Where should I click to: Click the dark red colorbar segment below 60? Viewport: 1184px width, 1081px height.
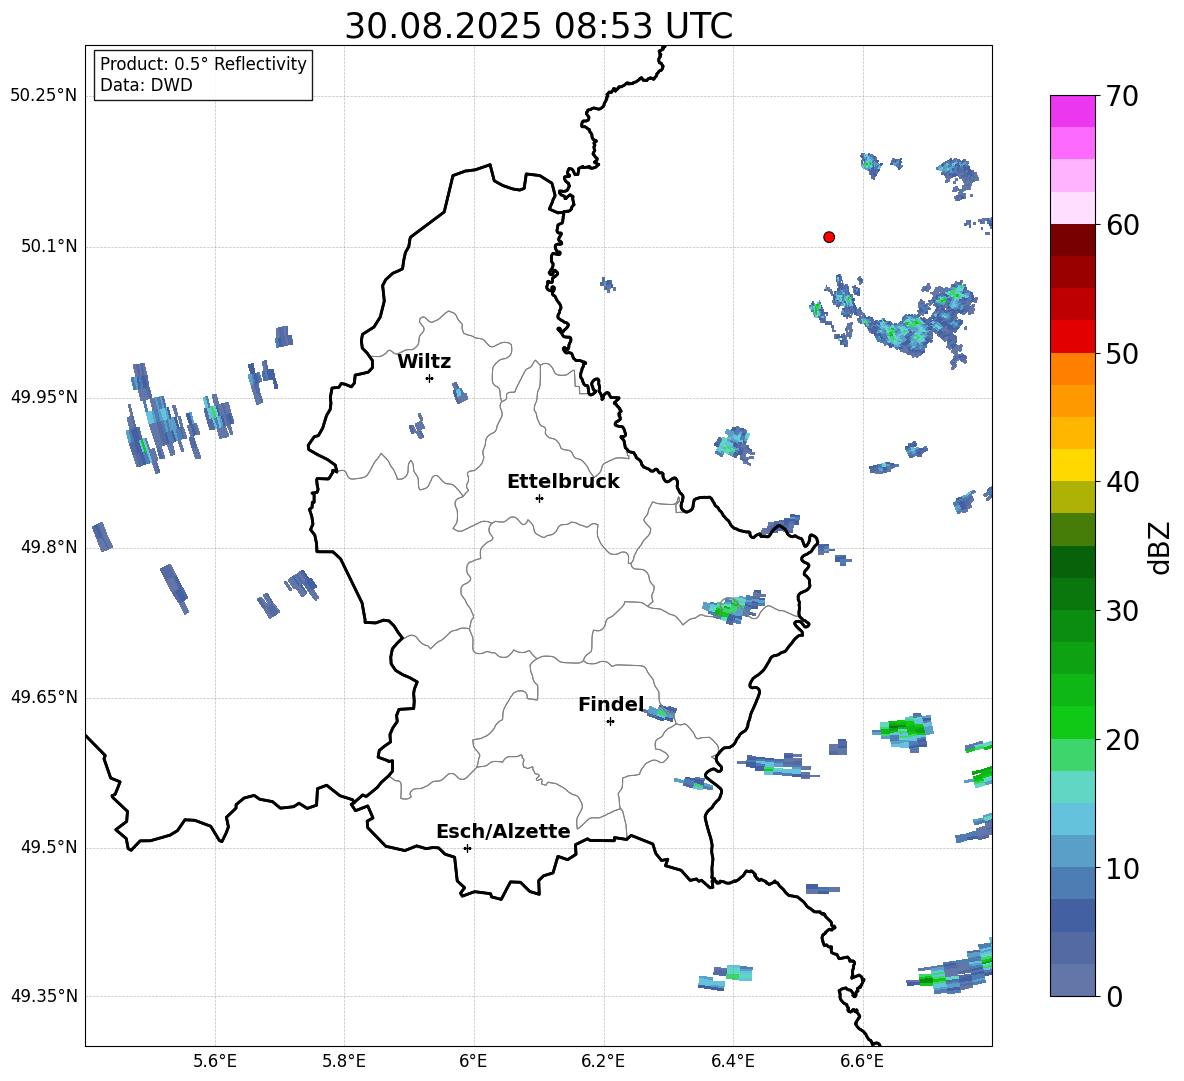click(1072, 240)
